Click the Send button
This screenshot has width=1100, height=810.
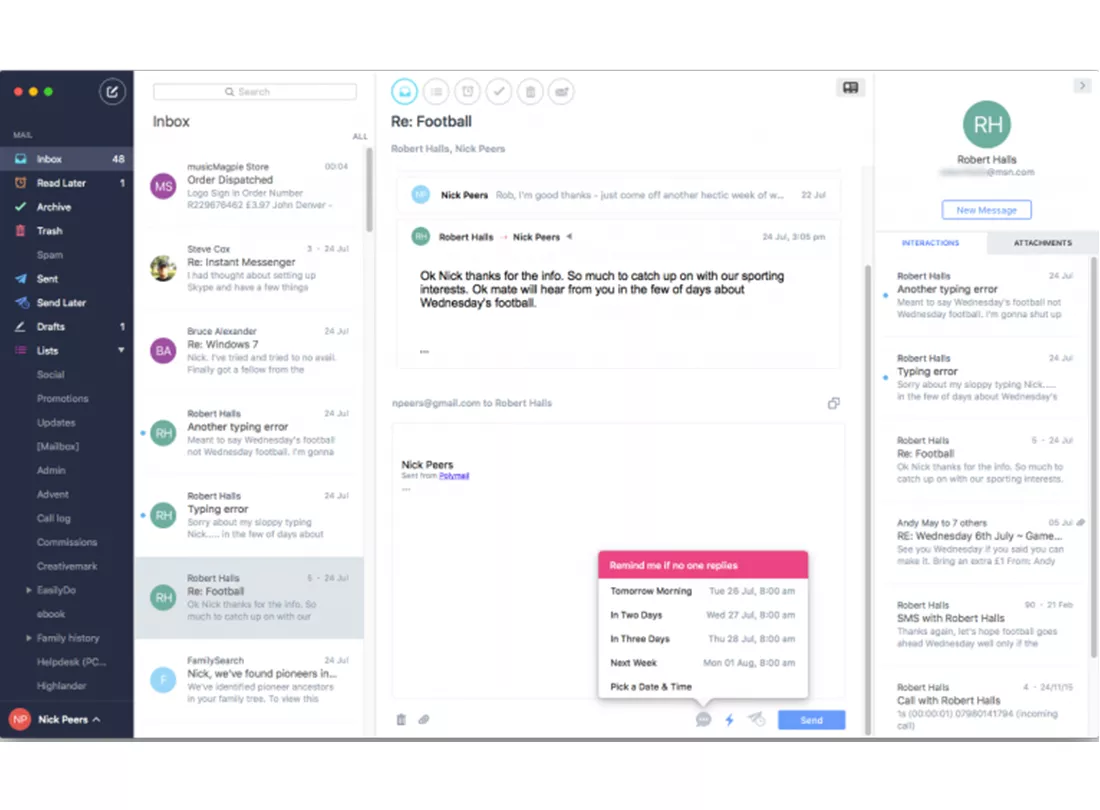(811, 719)
